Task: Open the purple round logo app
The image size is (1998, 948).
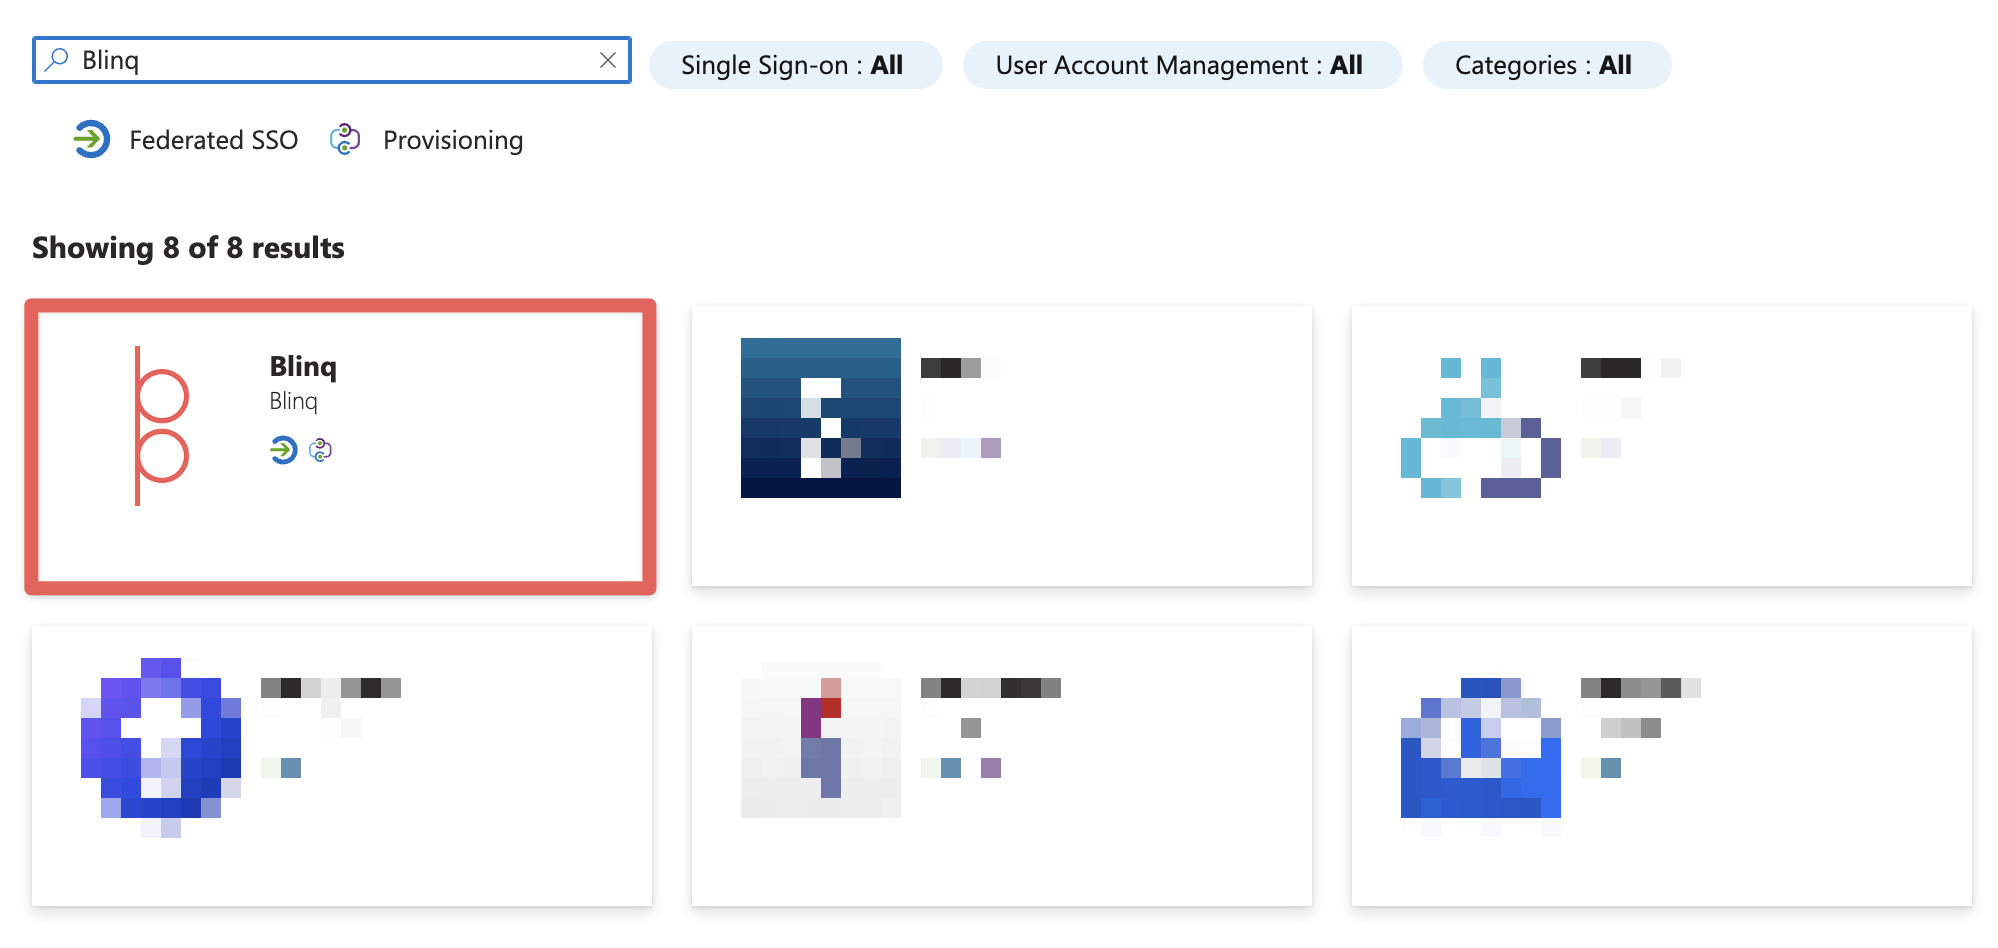Action: click(161, 748)
